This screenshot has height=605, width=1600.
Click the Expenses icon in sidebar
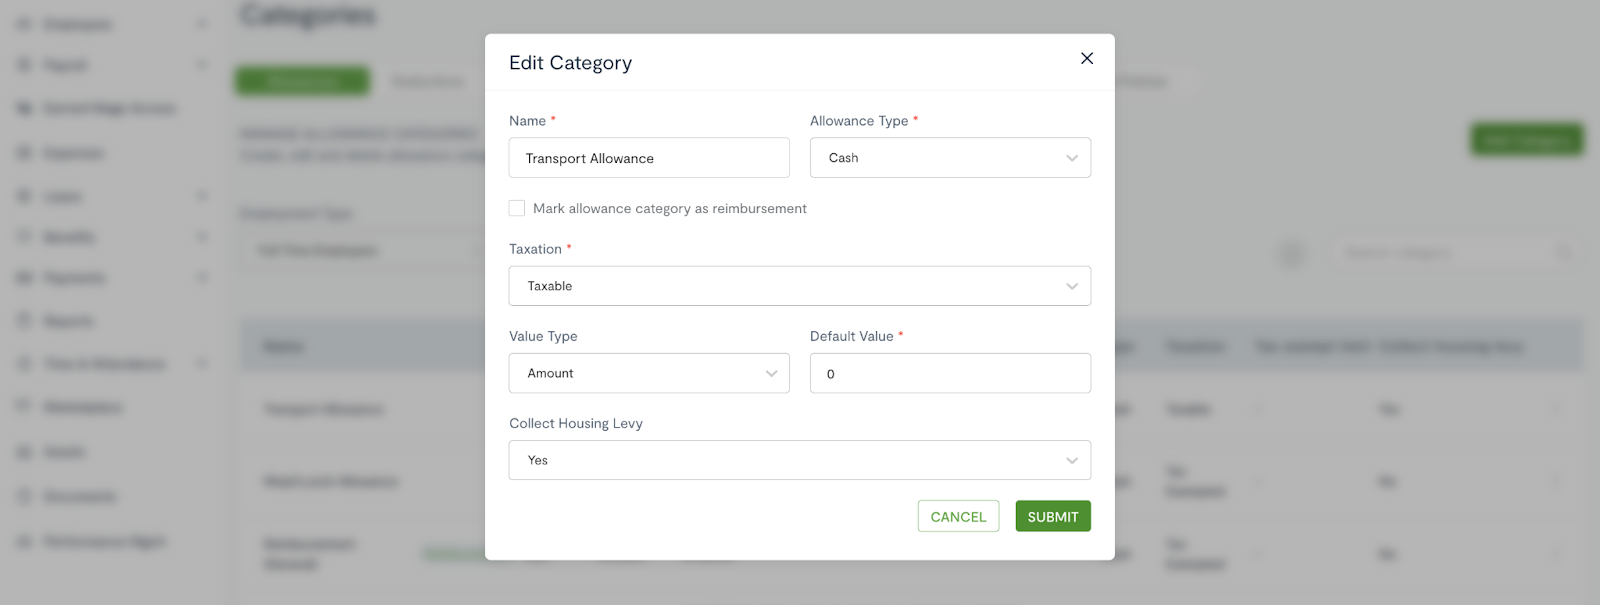[x=24, y=153]
